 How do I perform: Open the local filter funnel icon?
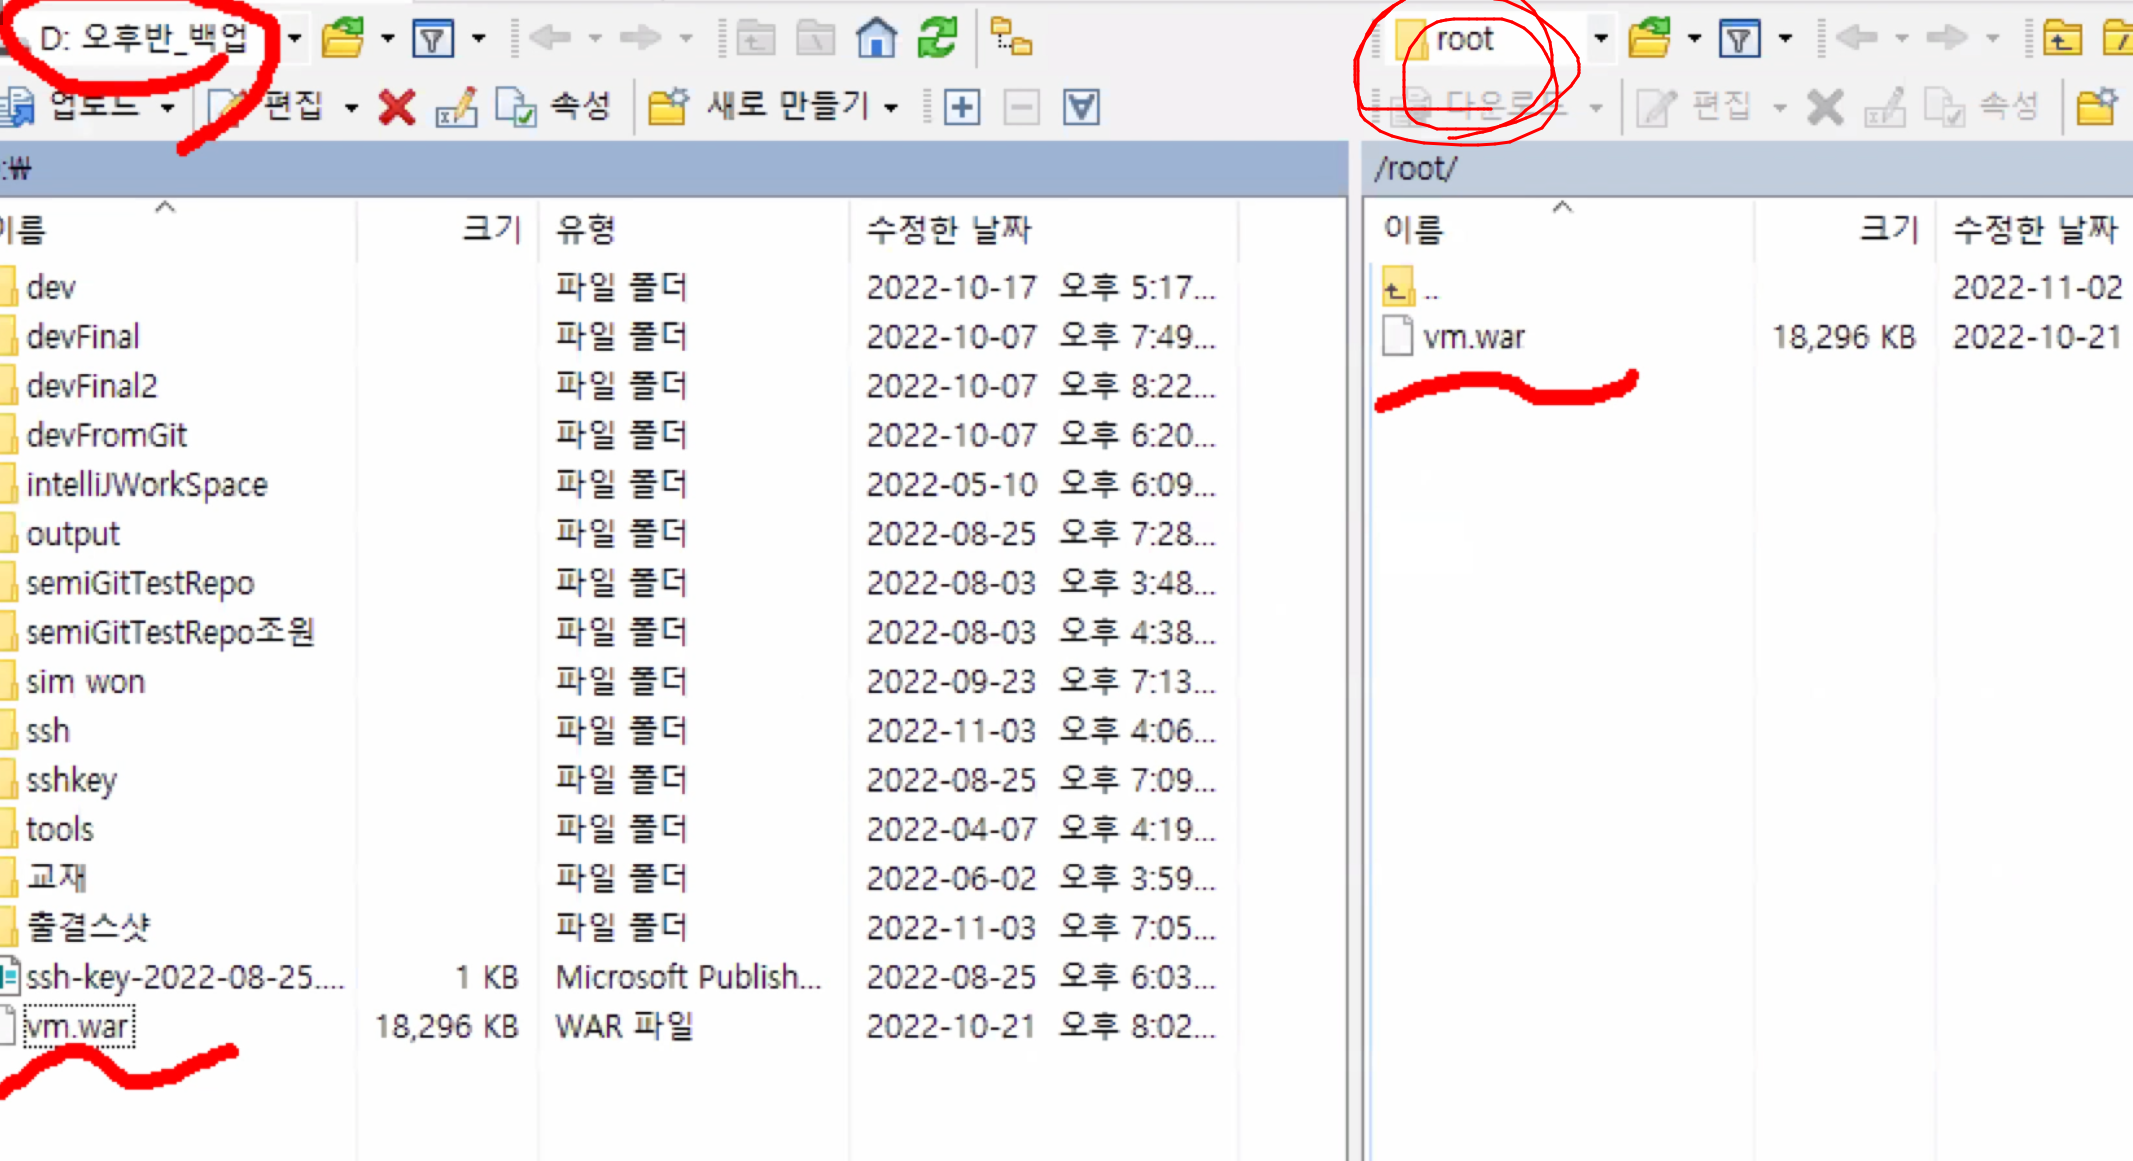434,39
